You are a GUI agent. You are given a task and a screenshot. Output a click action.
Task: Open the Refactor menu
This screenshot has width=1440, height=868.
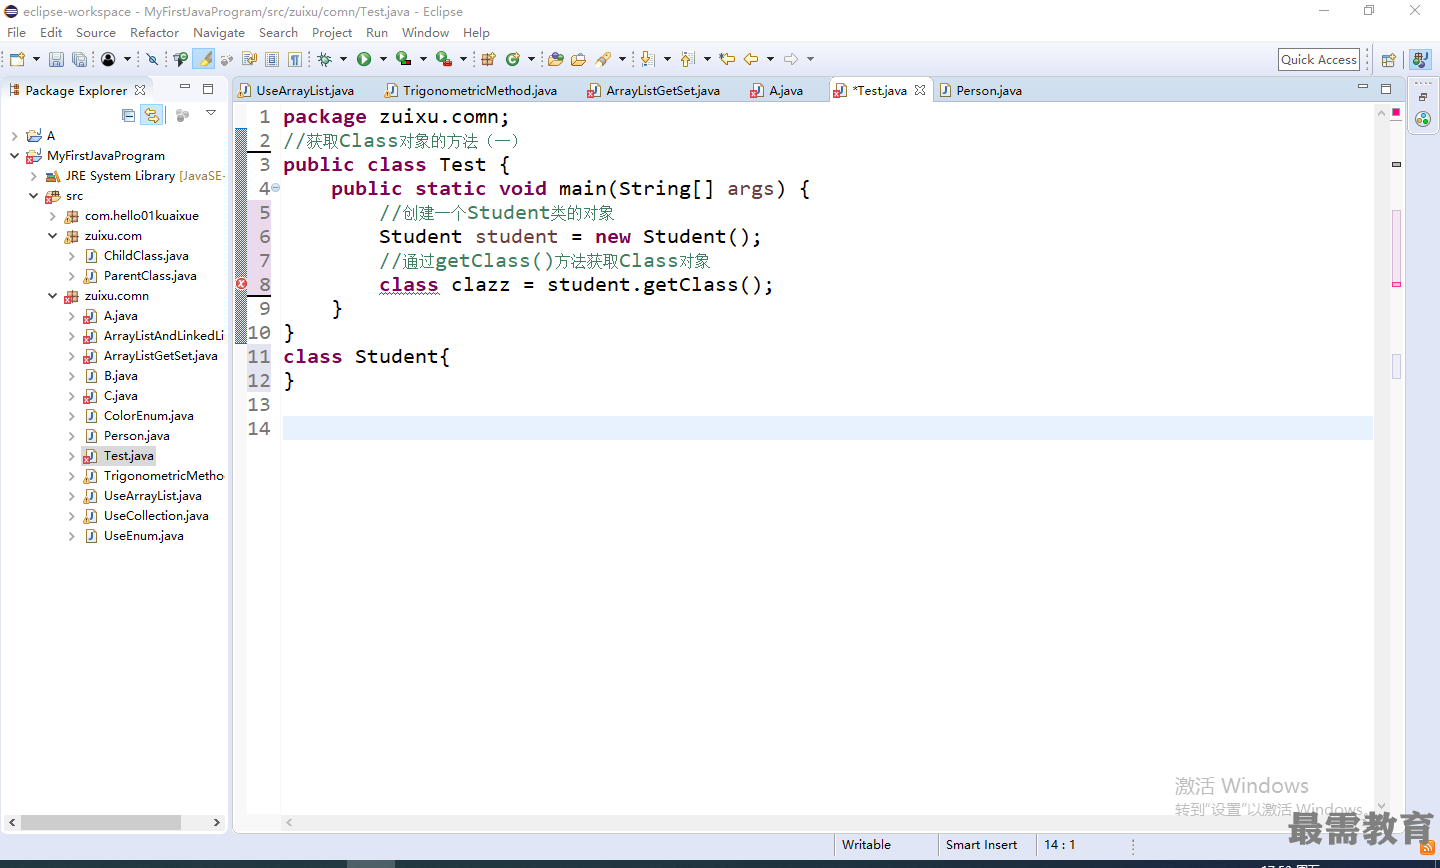tap(154, 32)
